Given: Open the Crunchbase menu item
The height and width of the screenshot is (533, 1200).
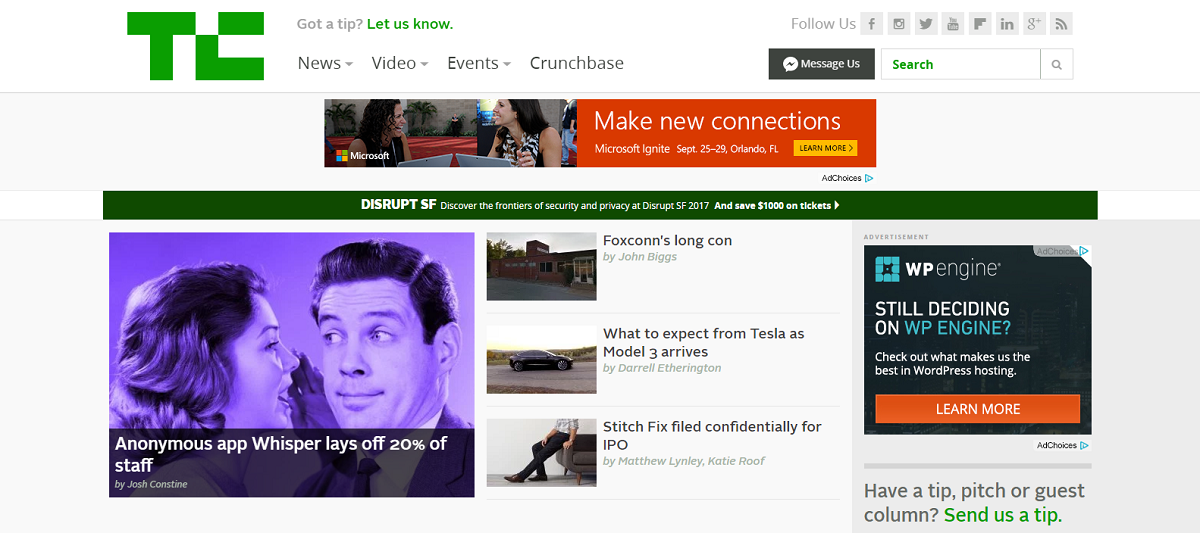Looking at the screenshot, I should (577, 63).
